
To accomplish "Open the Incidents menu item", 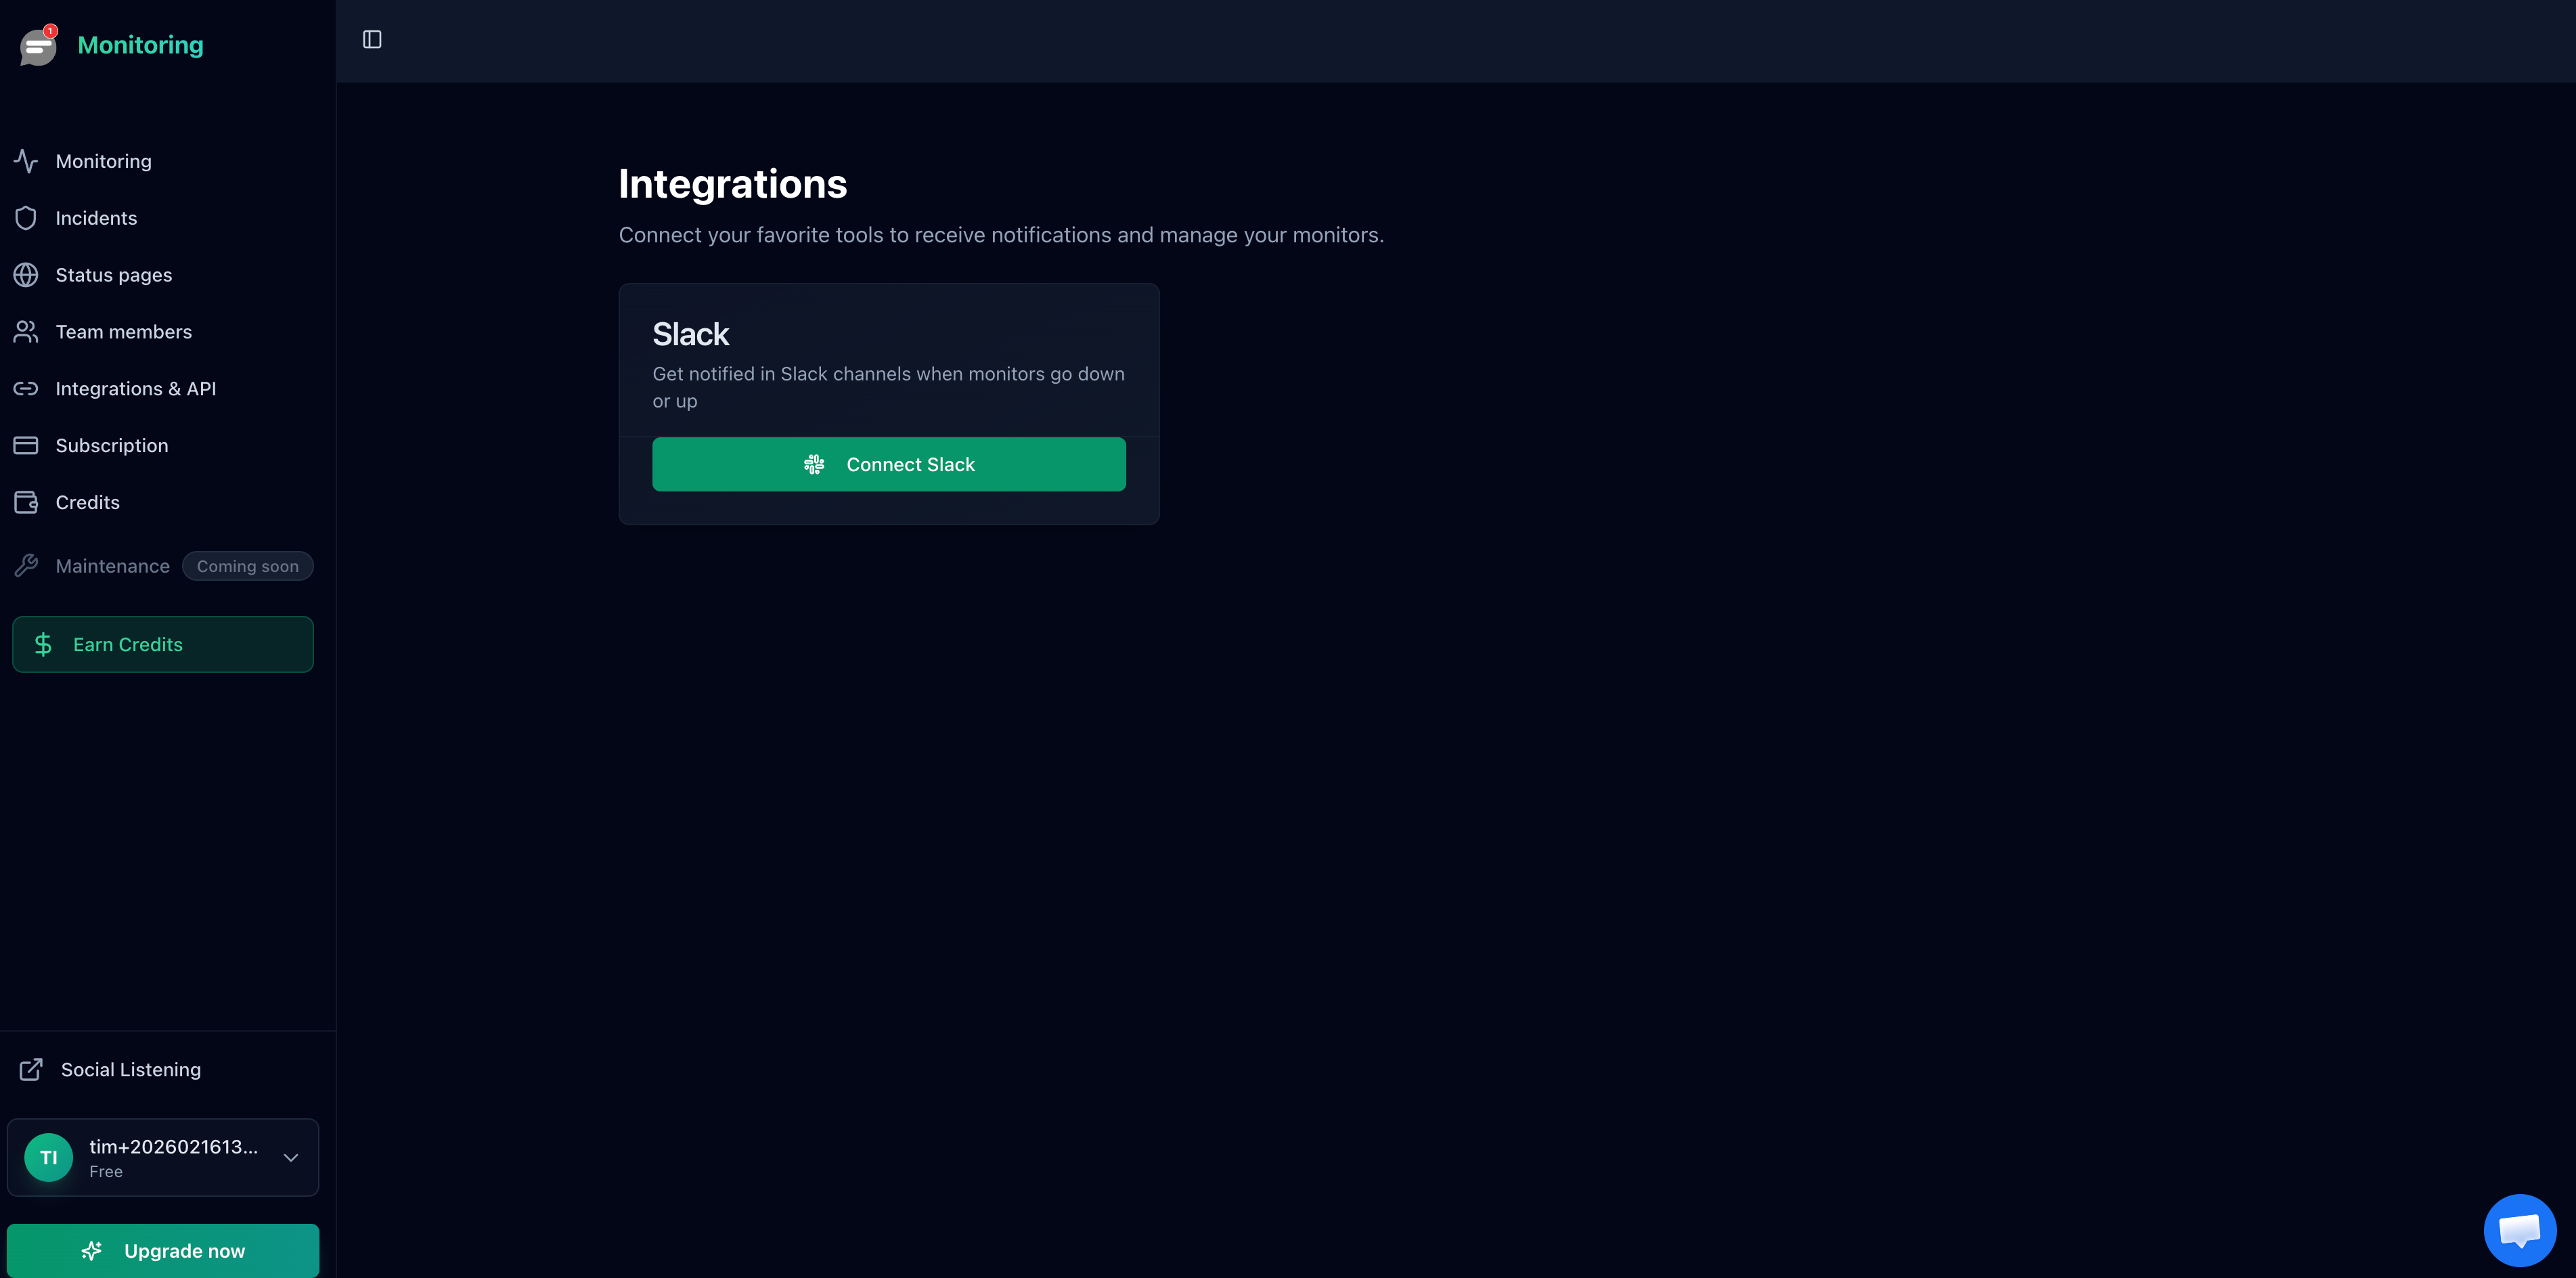I will 96,218.
